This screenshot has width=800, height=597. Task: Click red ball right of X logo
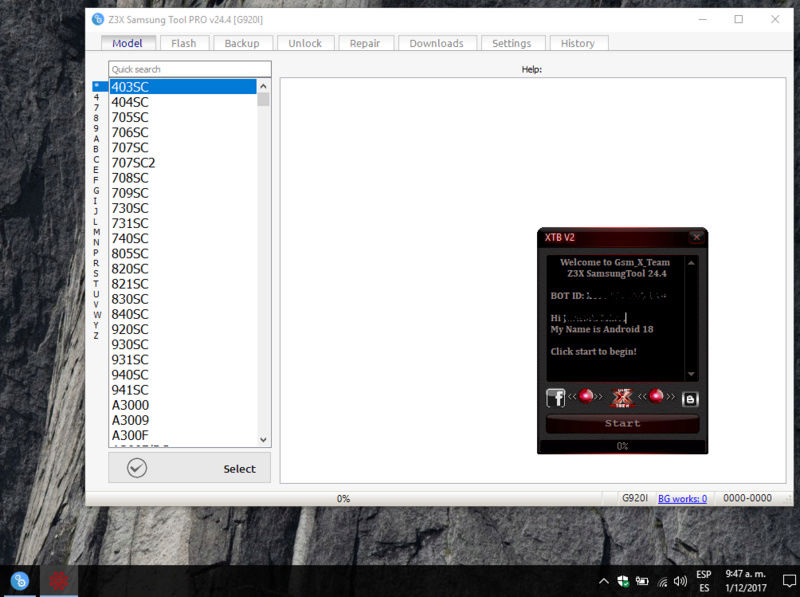pos(656,396)
